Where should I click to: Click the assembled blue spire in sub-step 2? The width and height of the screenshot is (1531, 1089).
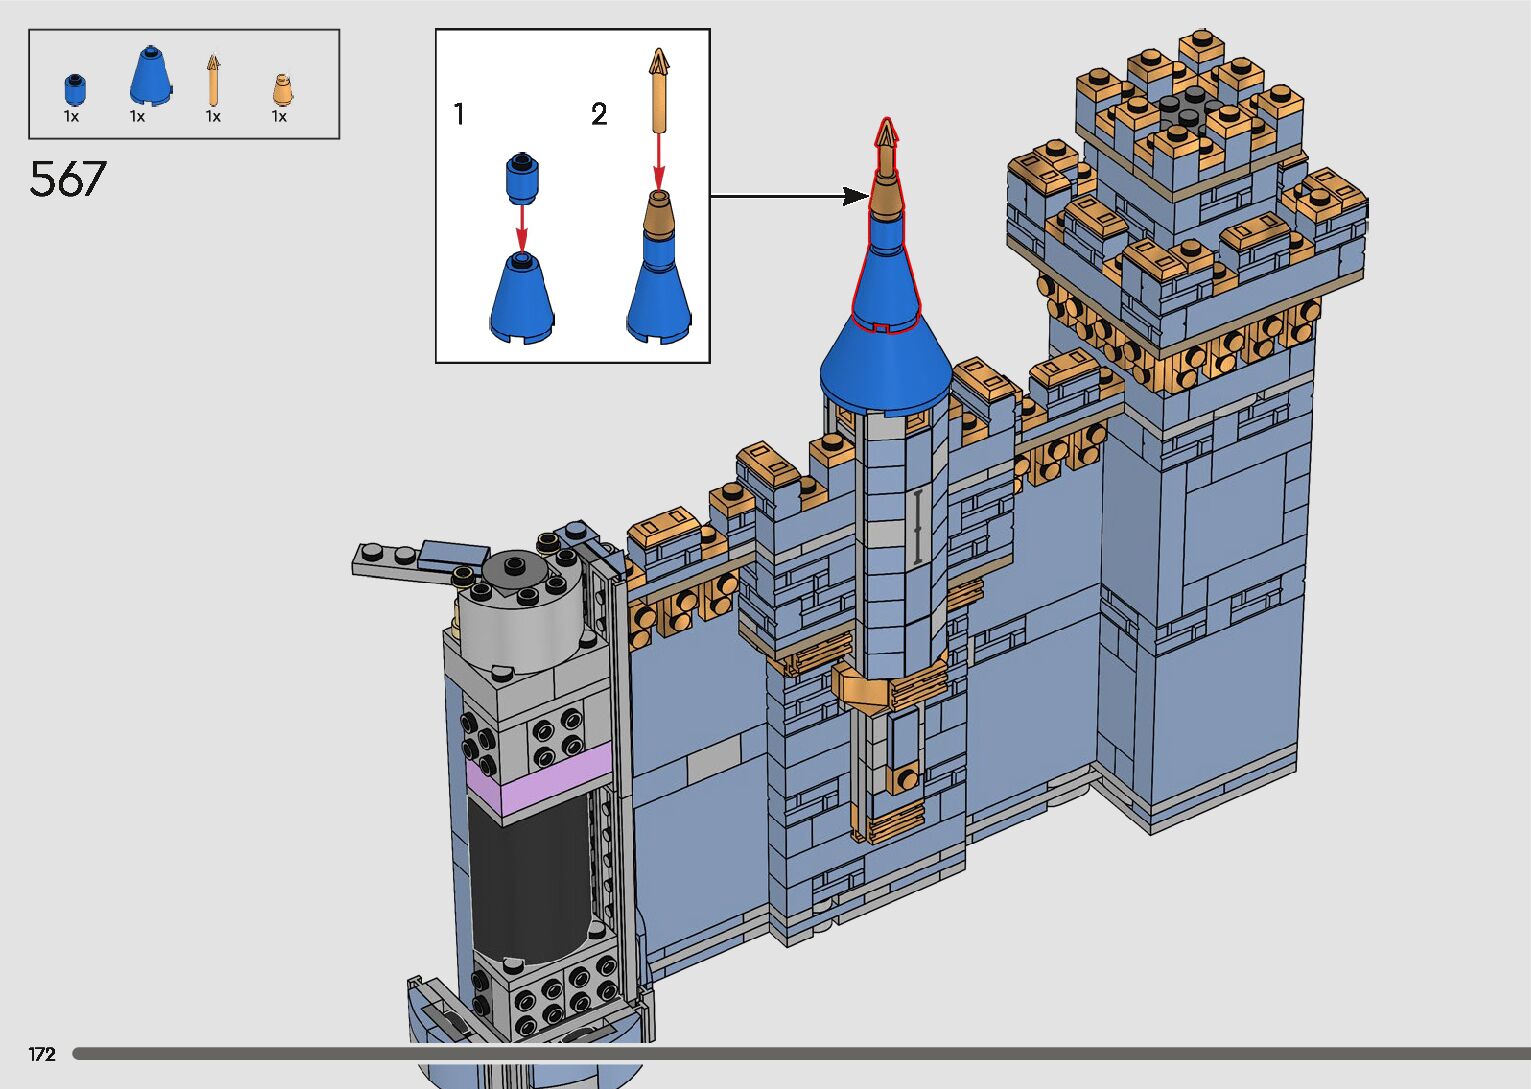pyautogui.click(x=658, y=280)
